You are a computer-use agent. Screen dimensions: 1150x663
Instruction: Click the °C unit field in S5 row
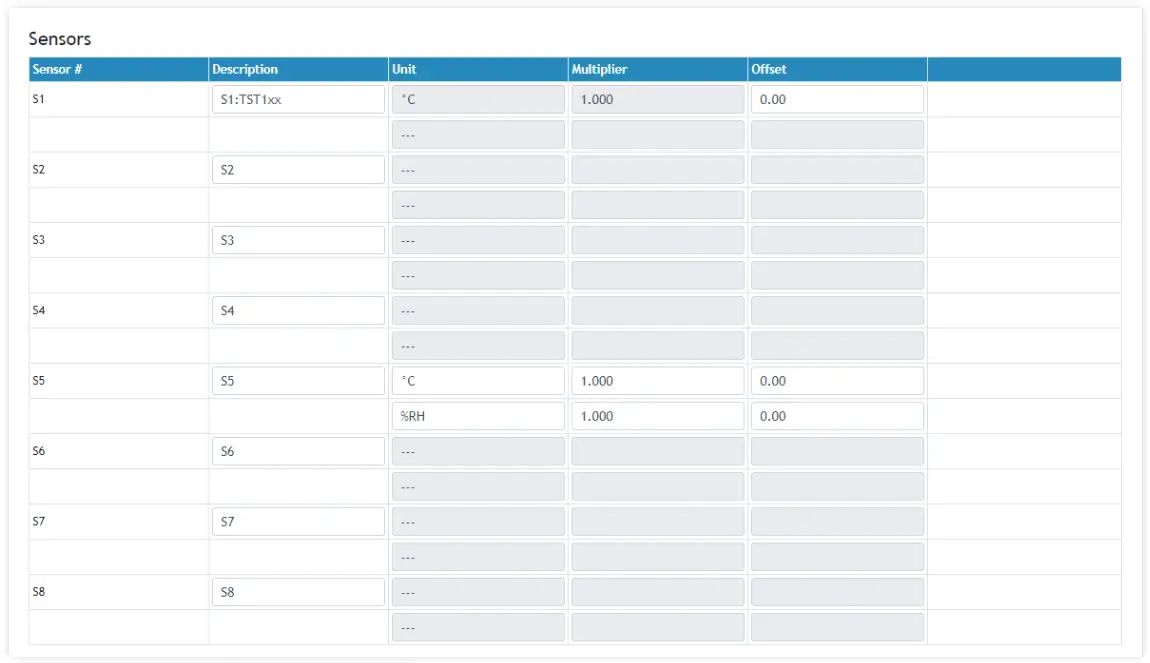tap(478, 381)
